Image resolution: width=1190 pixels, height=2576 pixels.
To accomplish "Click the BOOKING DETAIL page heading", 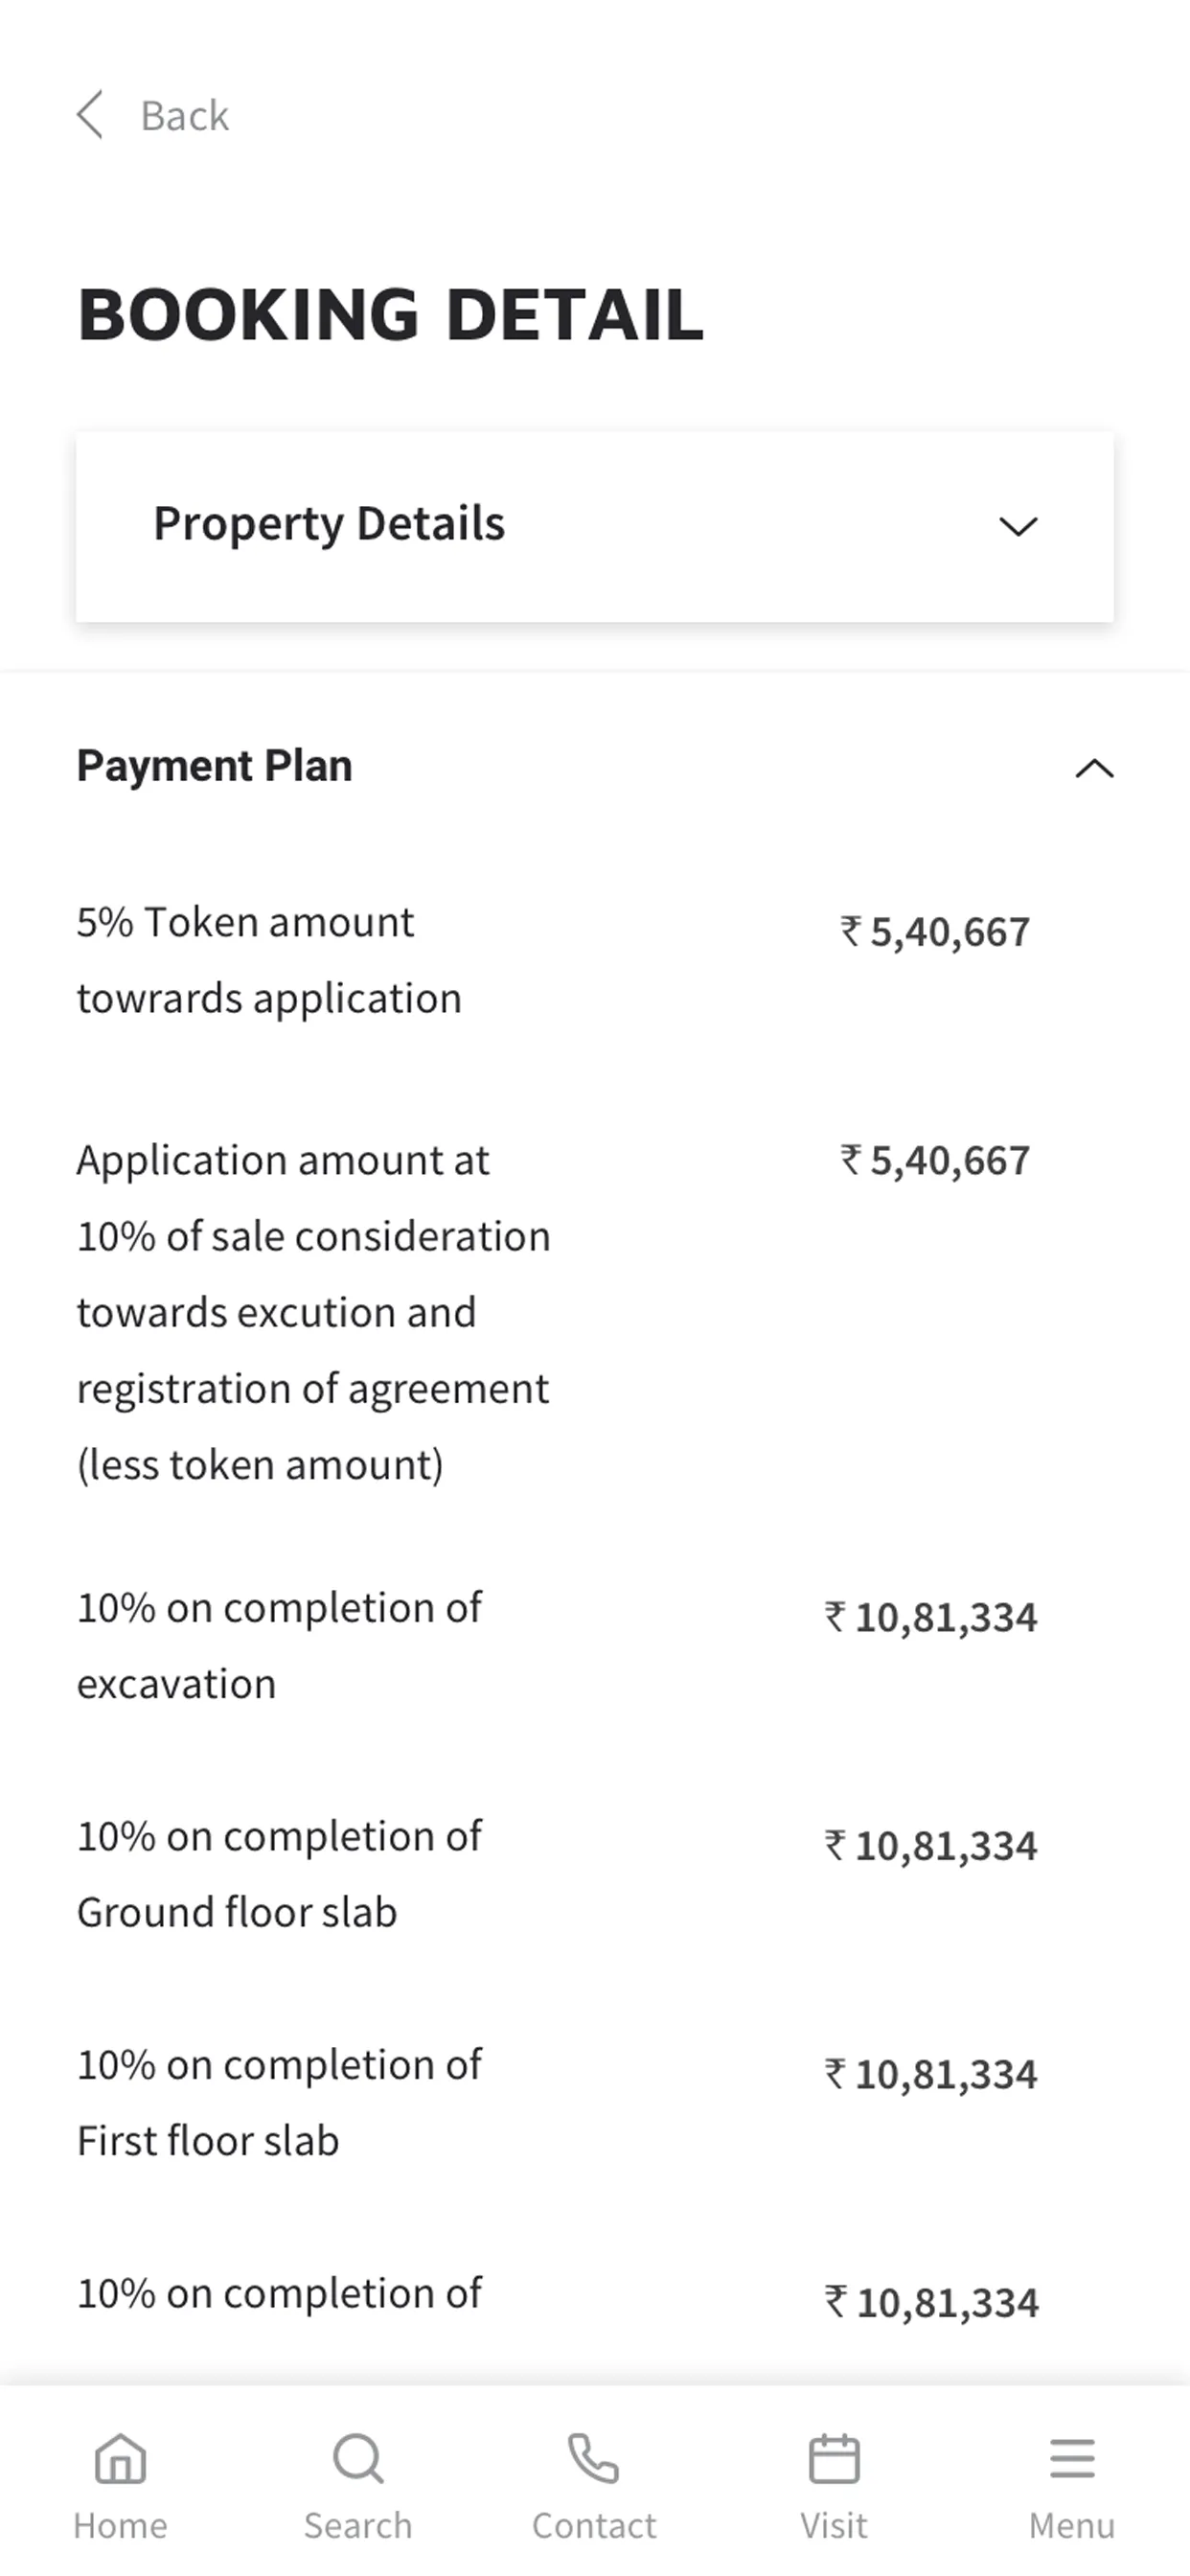I will click(391, 315).
